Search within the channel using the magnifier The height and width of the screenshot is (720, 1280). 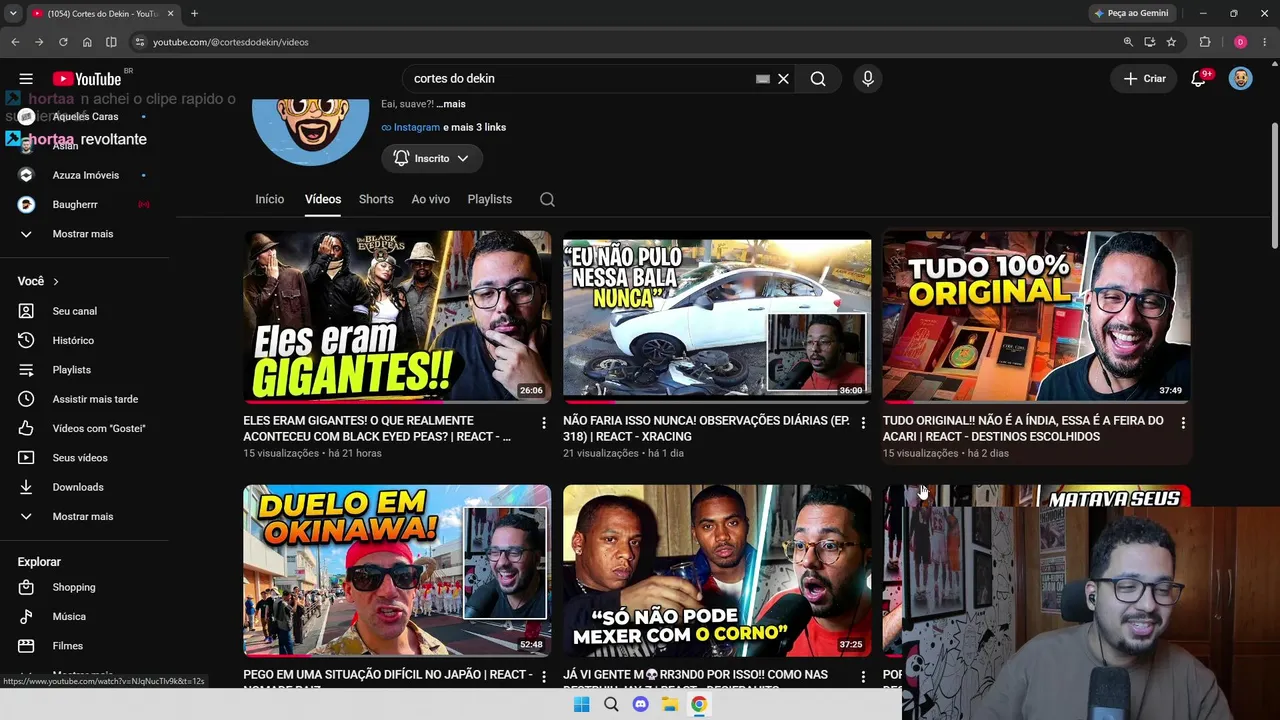[x=547, y=199]
